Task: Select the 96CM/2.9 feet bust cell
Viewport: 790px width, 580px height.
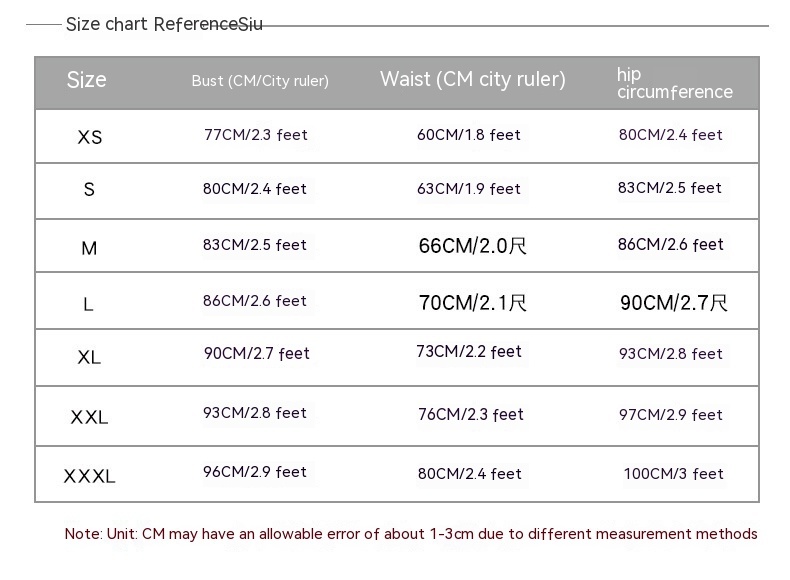Action: (255, 472)
